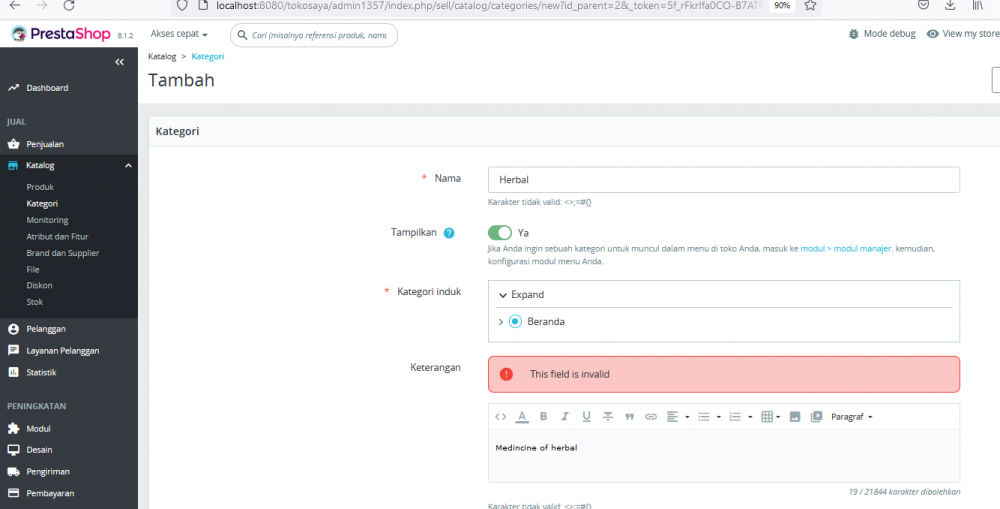Follow the modul > modul manajer link
The width and height of the screenshot is (1000, 509).
click(x=846, y=249)
